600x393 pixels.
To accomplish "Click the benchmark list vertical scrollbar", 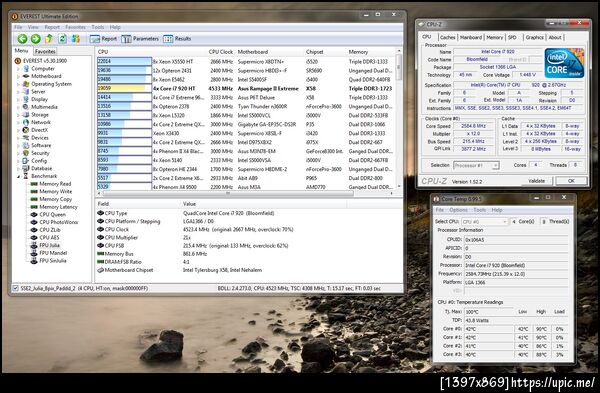I will coord(399,119).
